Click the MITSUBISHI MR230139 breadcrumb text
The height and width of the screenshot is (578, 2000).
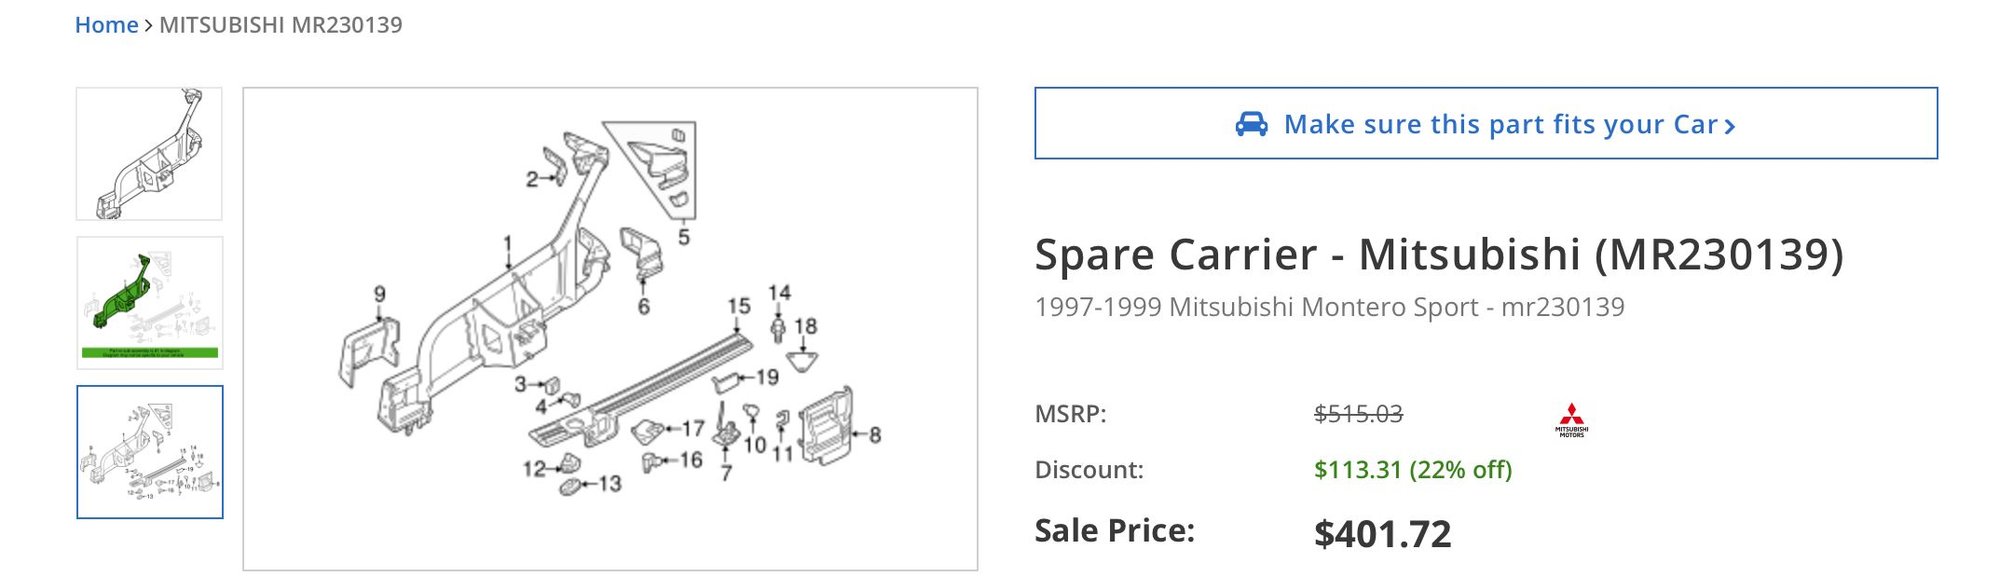click(280, 25)
